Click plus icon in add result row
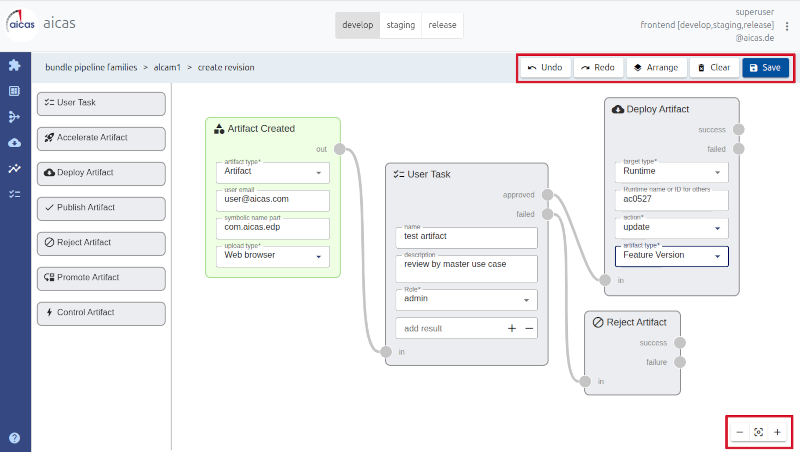This screenshot has width=800, height=452. (512, 328)
